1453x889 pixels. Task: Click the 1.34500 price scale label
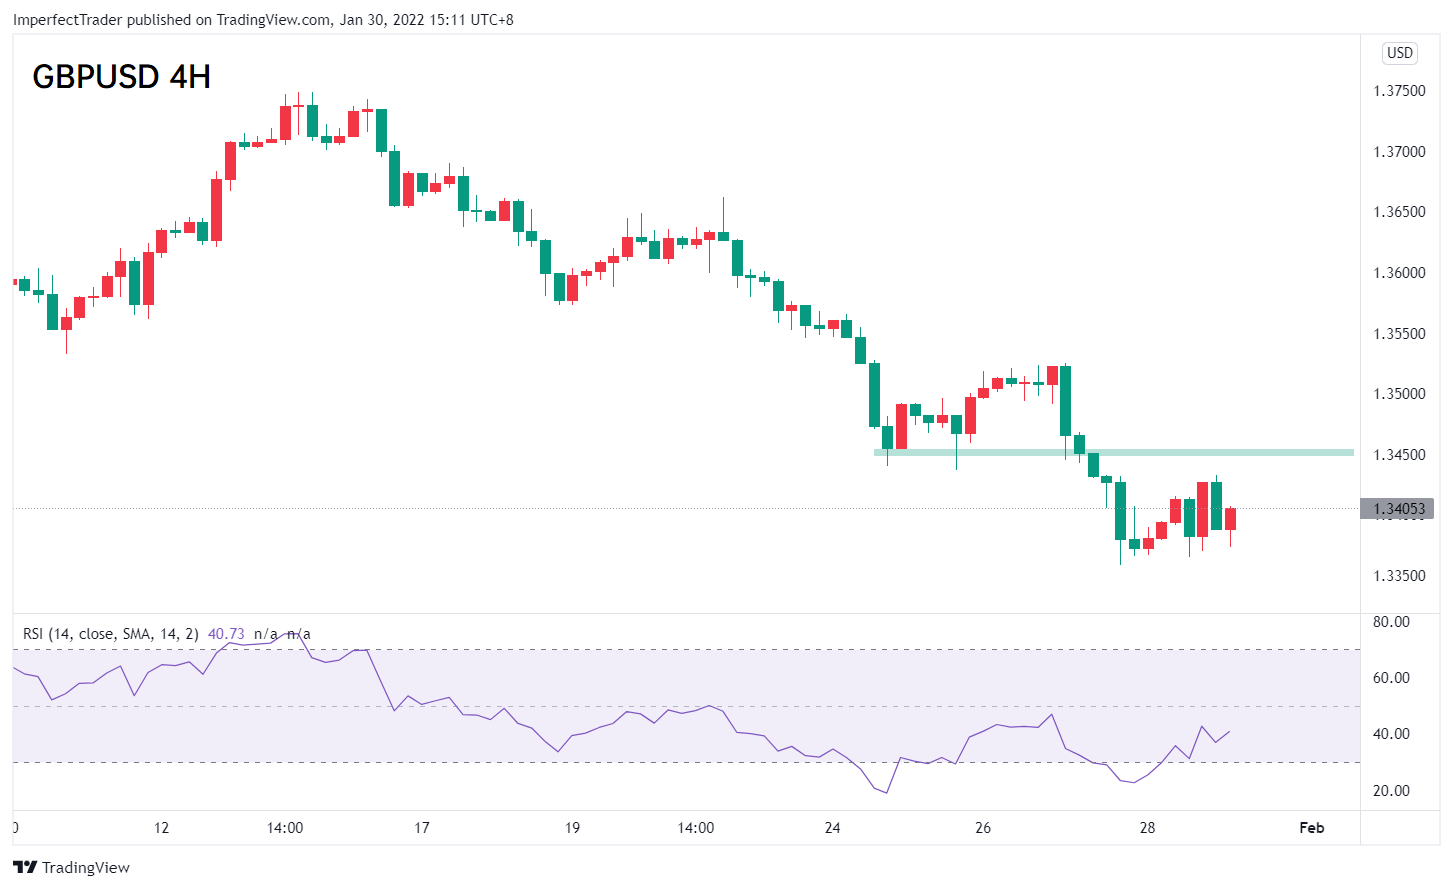(1399, 455)
